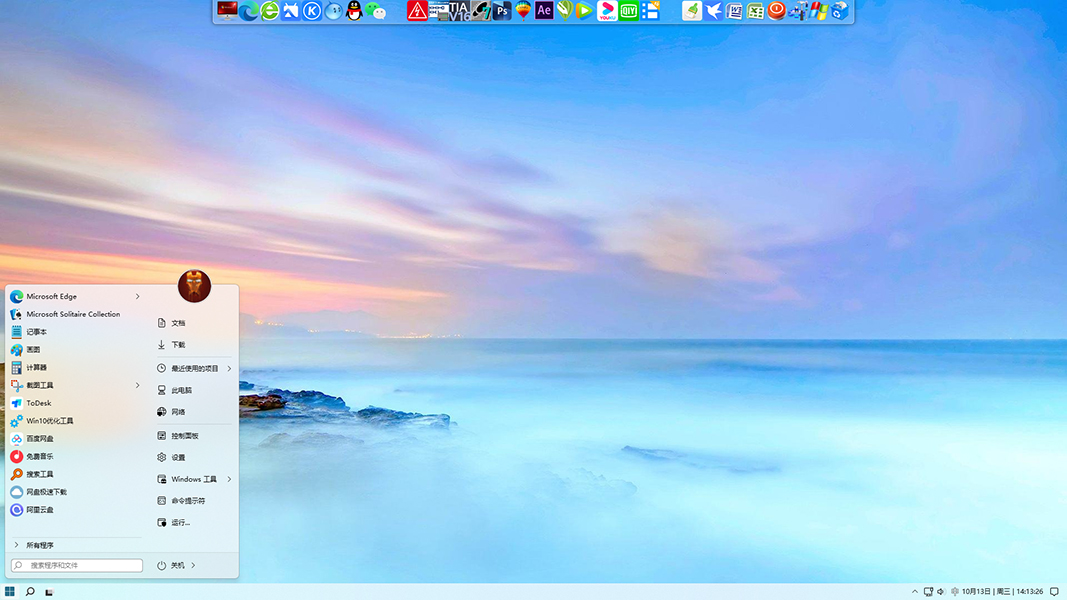Select 命令提示符 in the start menu
The height and width of the screenshot is (600, 1067).
(187, 501)
